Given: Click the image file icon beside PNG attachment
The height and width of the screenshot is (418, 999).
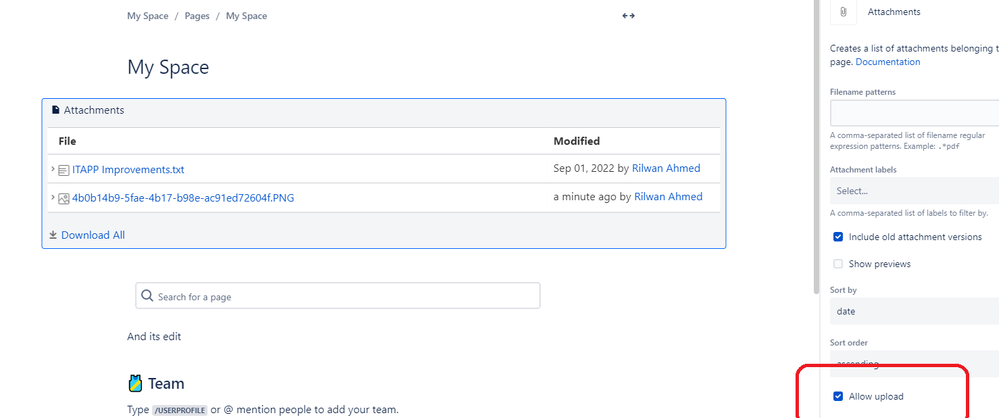Looking at the screenshot, I should click(64, 198).
